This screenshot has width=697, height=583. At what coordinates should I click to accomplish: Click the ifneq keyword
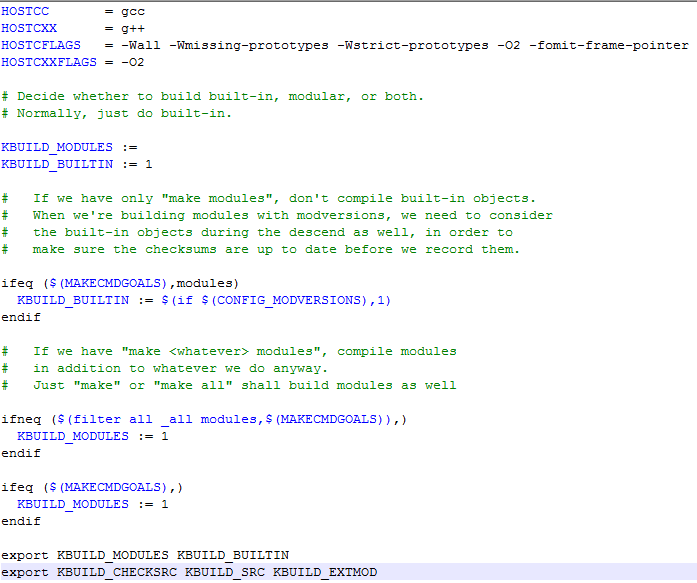point(21,419)
